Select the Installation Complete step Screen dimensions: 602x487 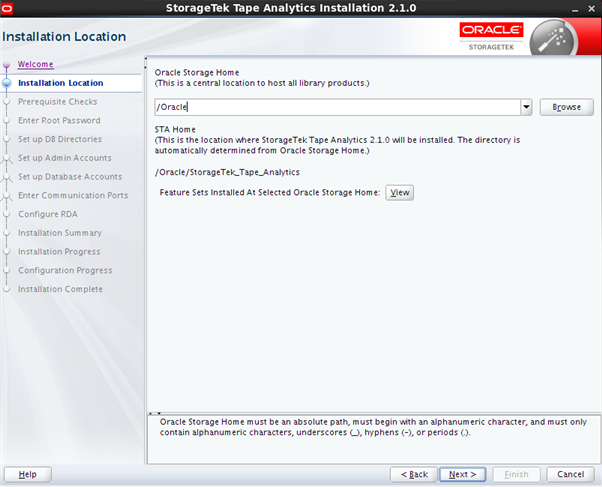pyautogui.click(x=60, y=289)
